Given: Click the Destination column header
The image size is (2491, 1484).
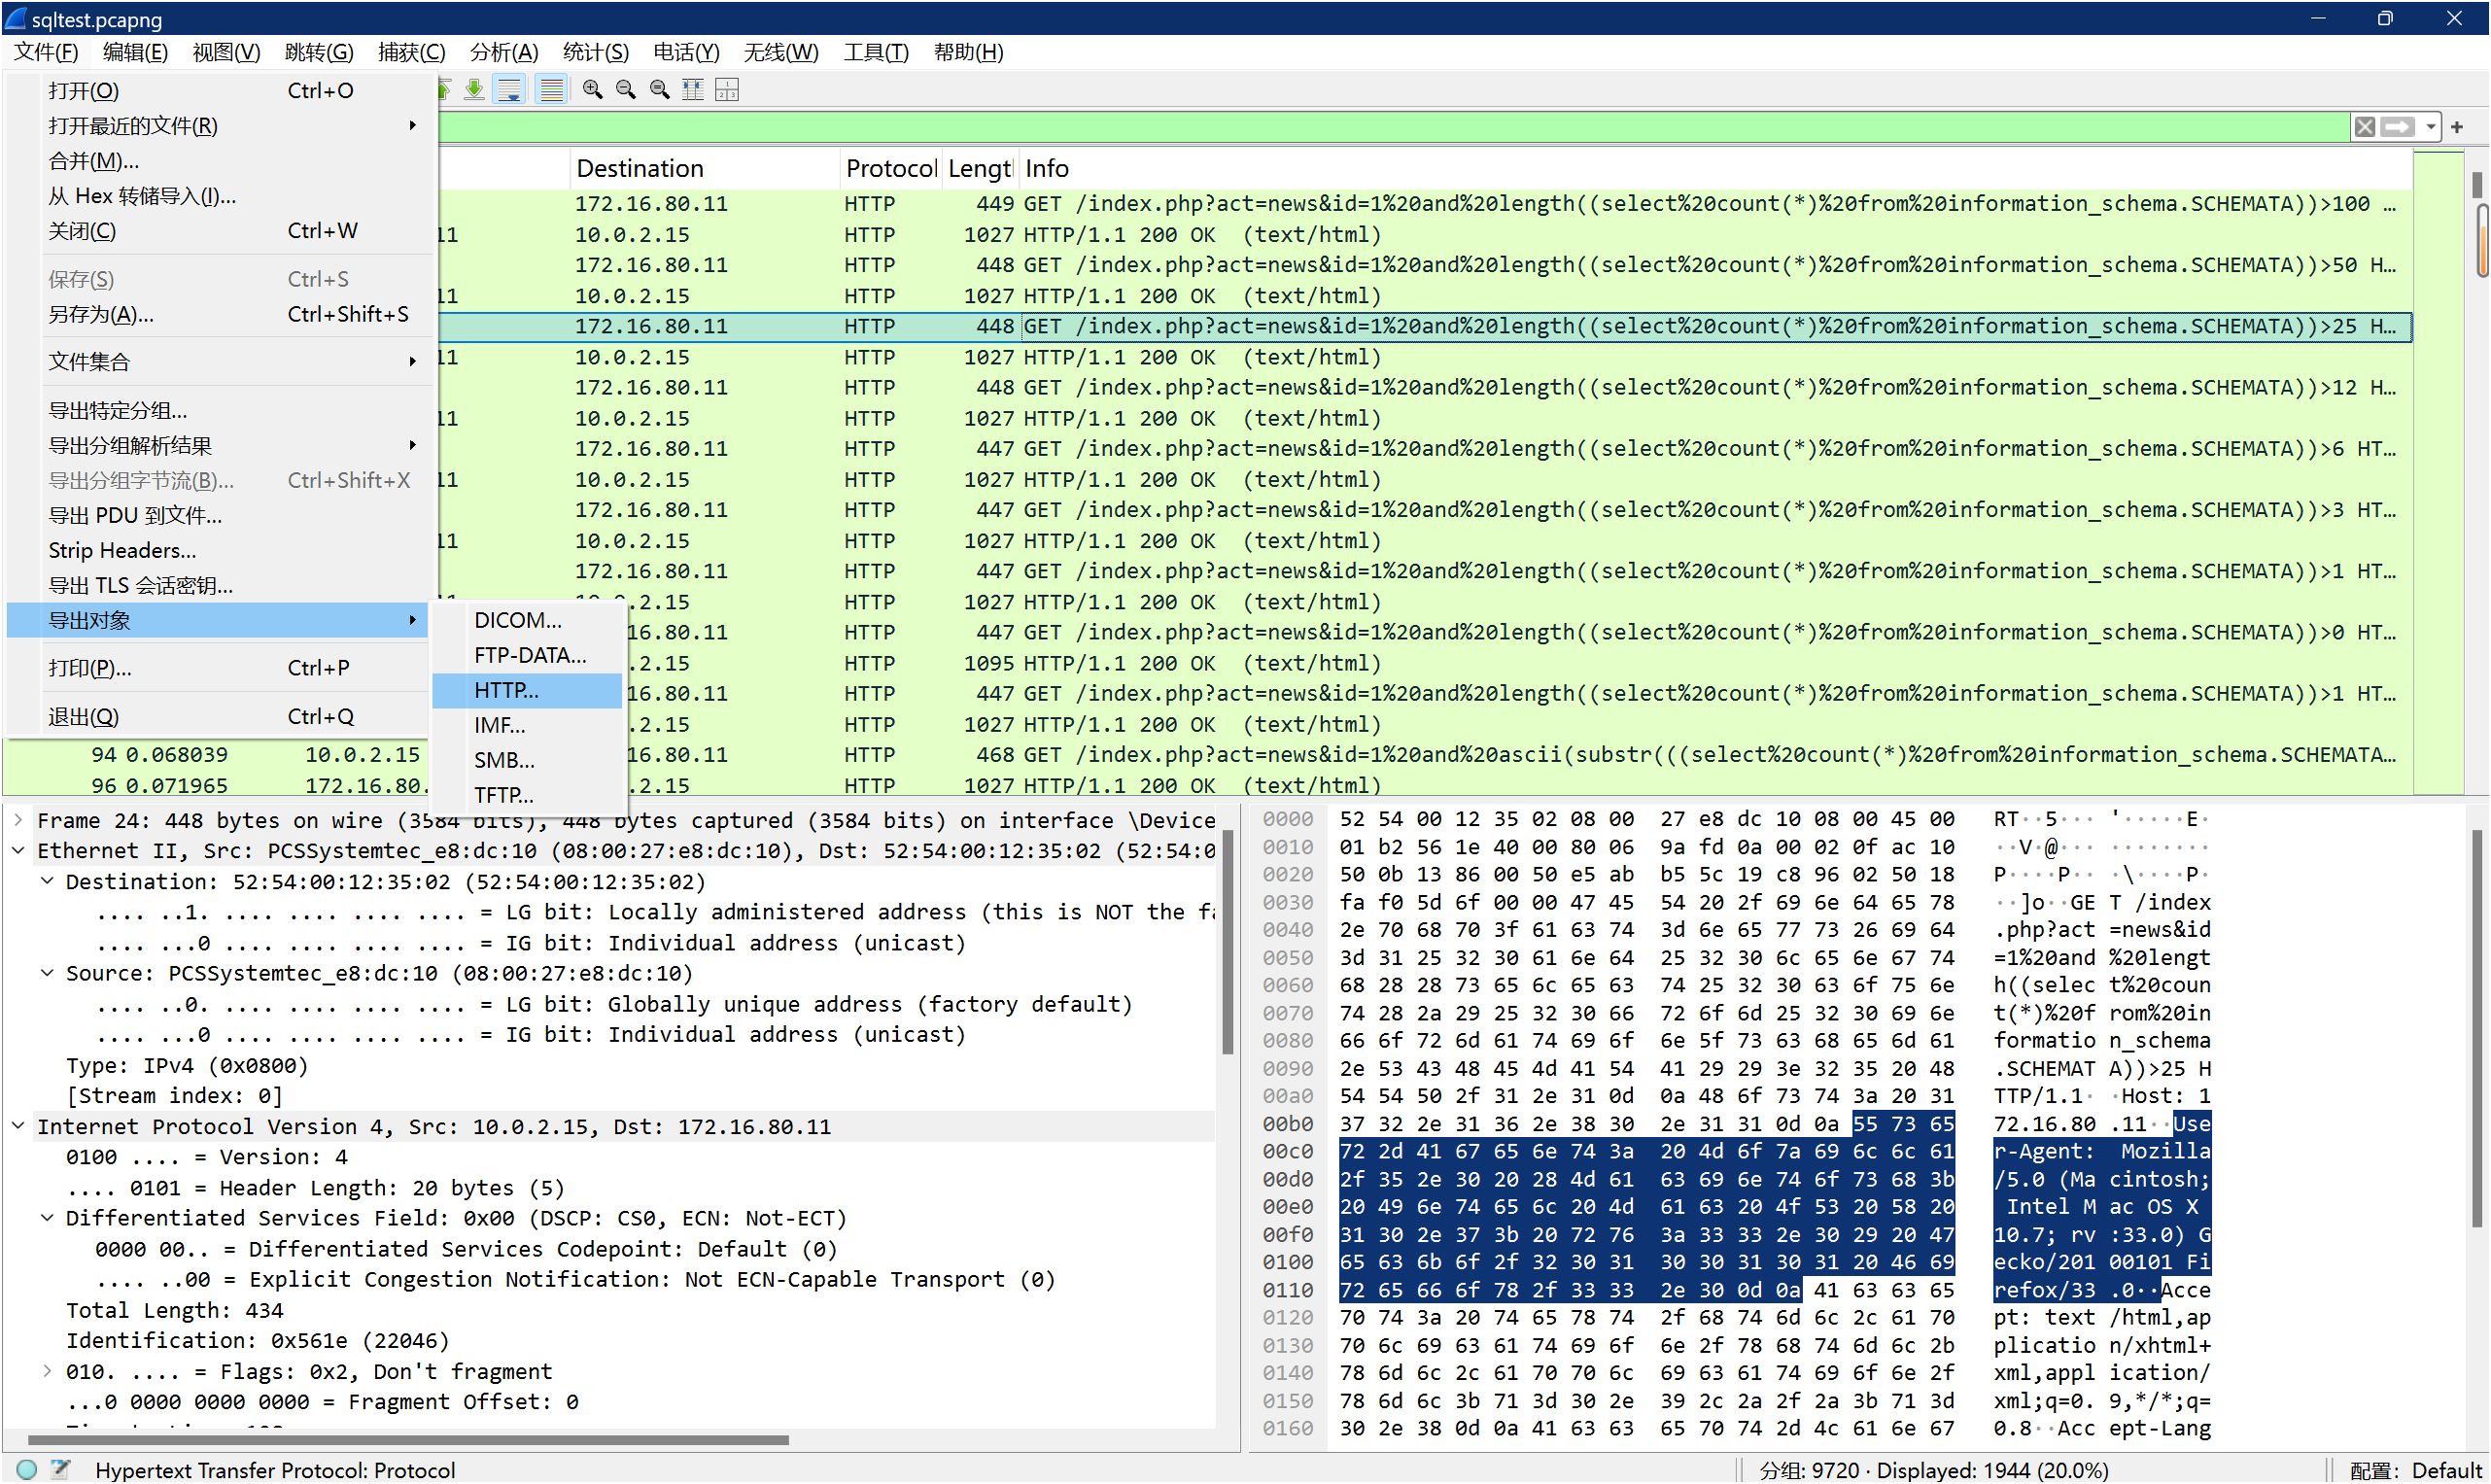Looking at the screenshot, I should [640, 168].
